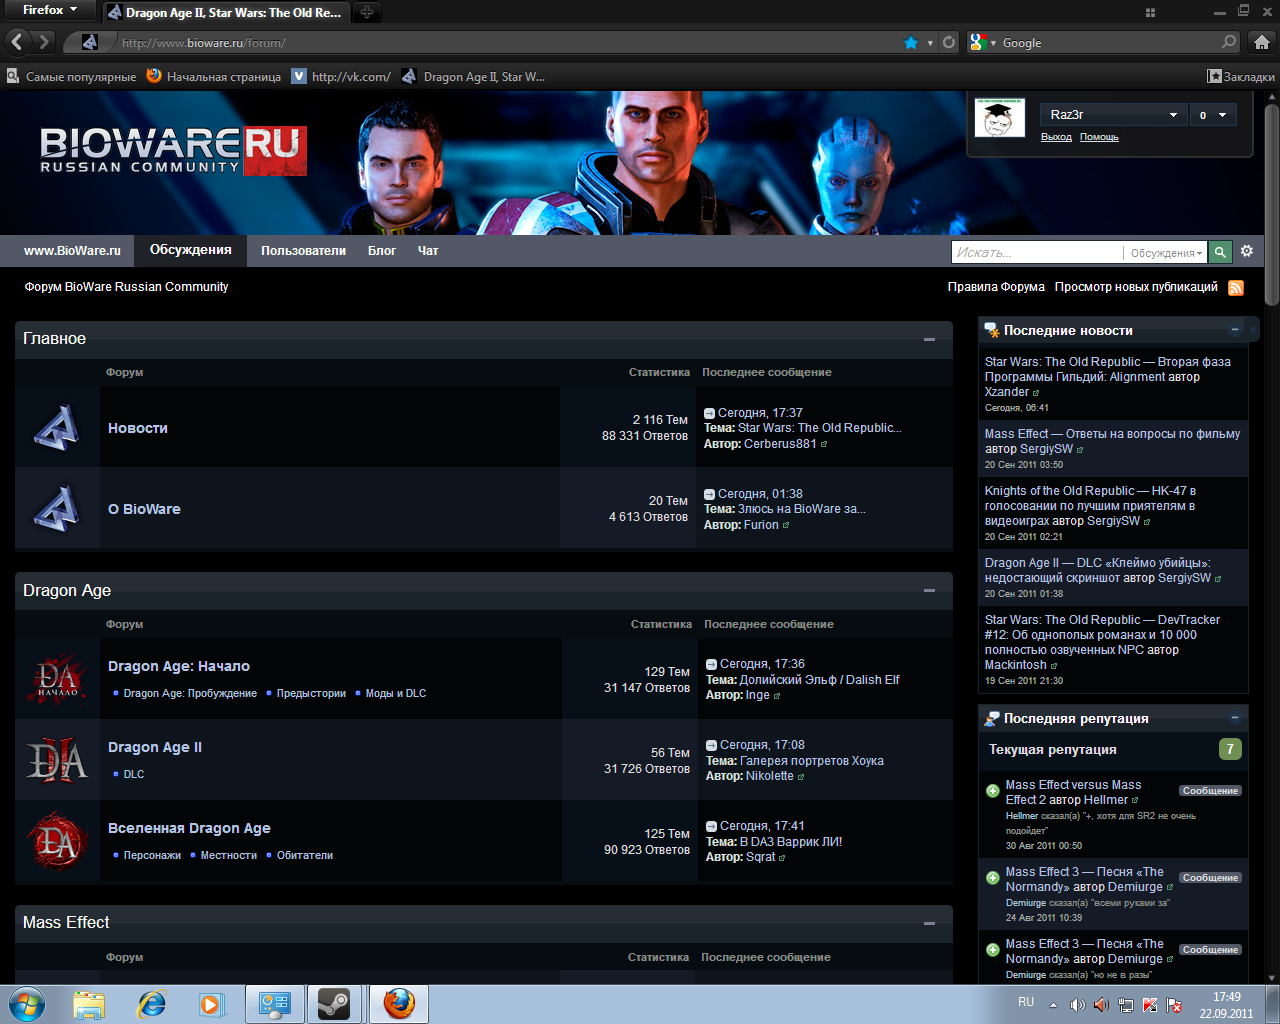Image resolution: width=1280 pixels, height=1024 pixels.
Task: Collapse the Последняя репутация sidebar block
Action: (1235, 718)
